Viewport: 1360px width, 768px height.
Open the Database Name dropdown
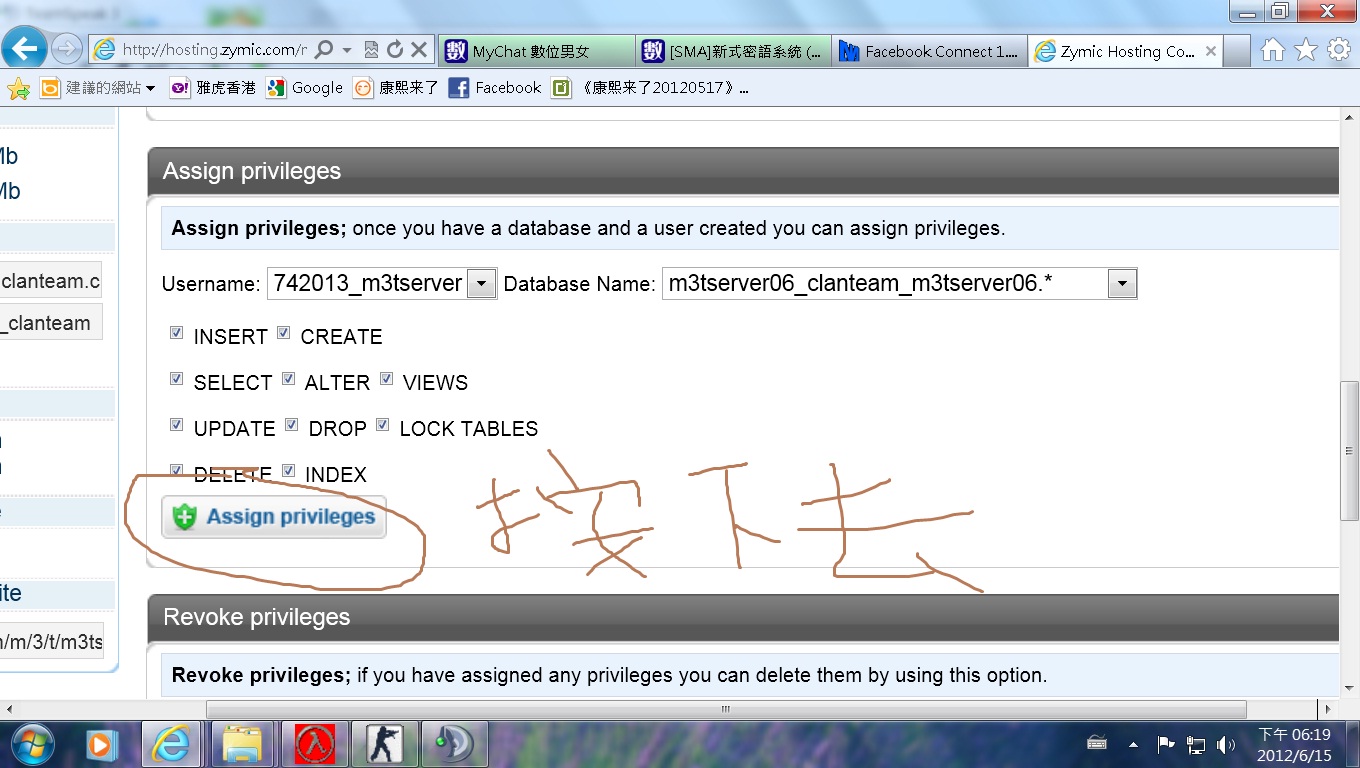click(x=899, y=284)
